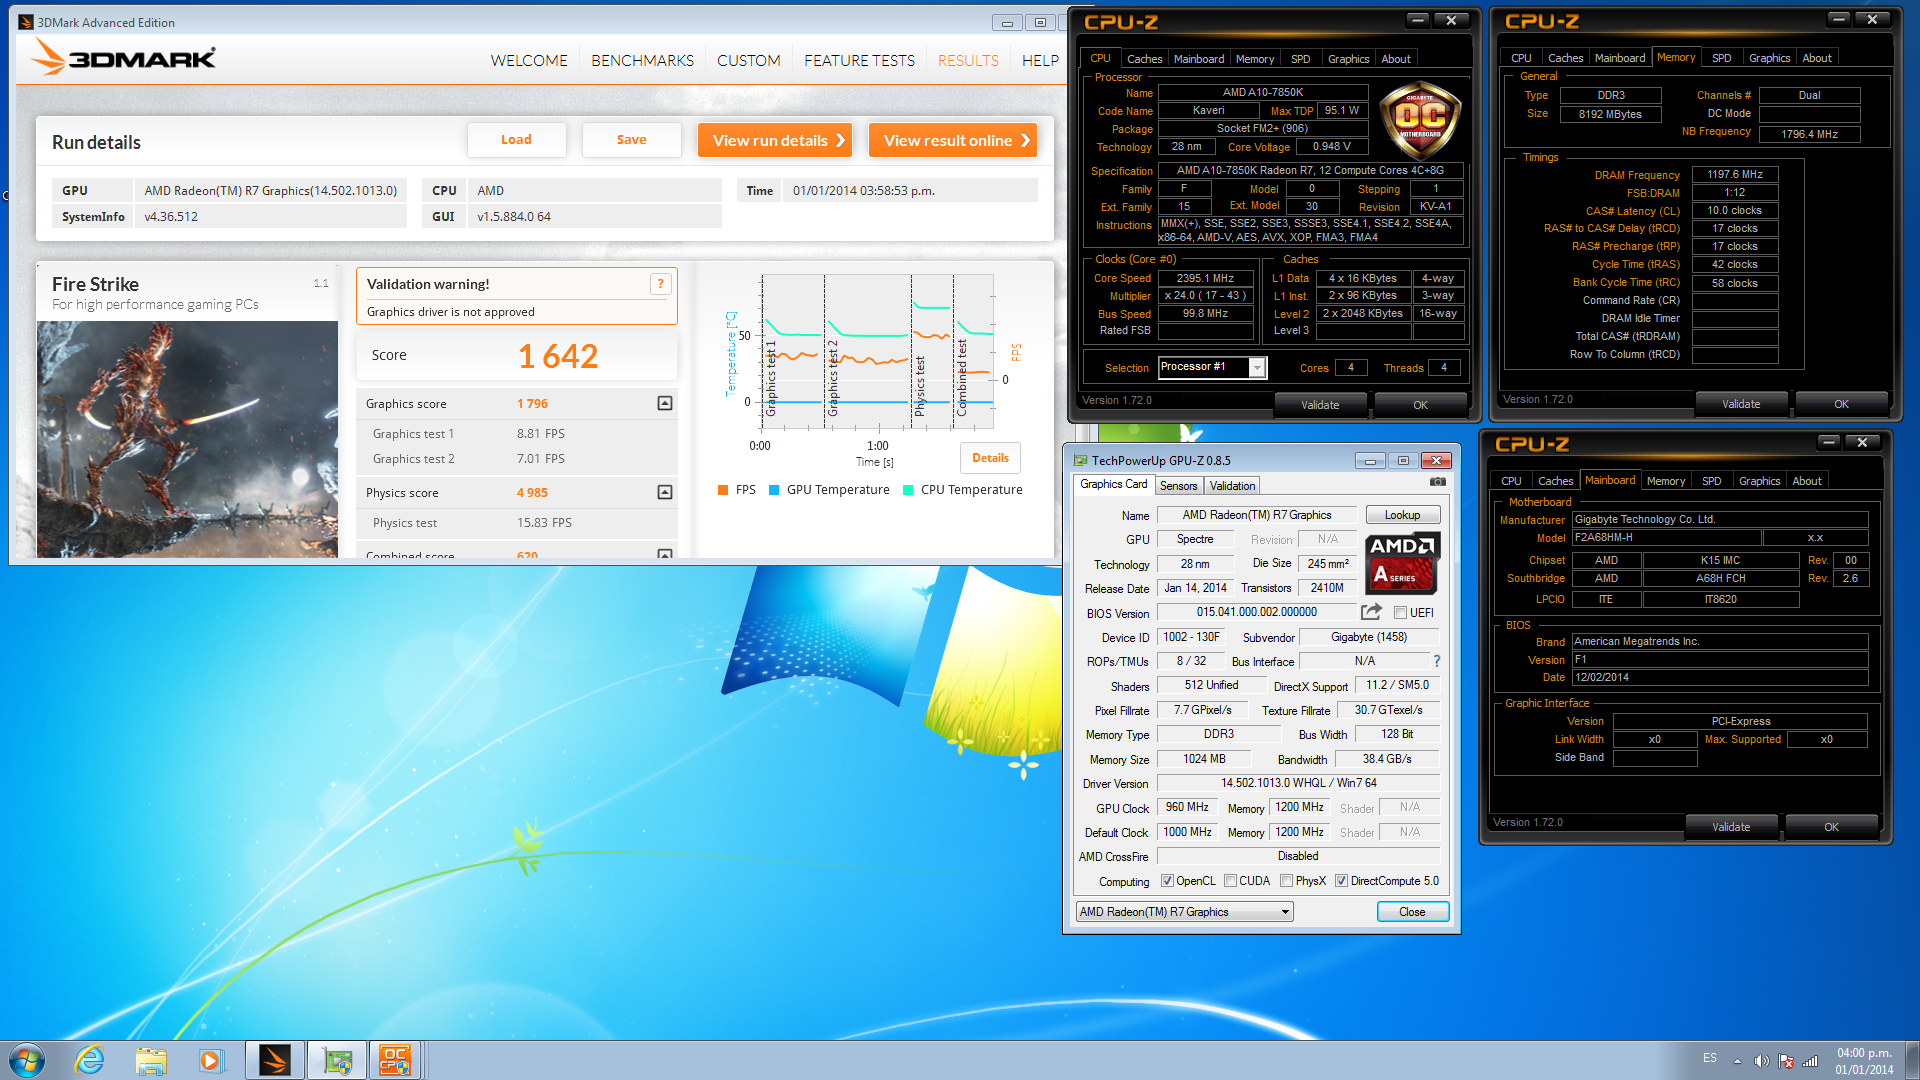Click the DRAM Frequency 1197.6 MHz field
This screenshot has height=1080, width=1920.
tap(1734, 174)
